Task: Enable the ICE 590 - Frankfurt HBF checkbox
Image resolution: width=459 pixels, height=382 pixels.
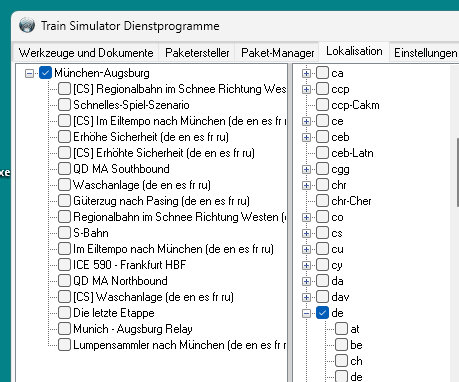Action: tap(64, 265)
